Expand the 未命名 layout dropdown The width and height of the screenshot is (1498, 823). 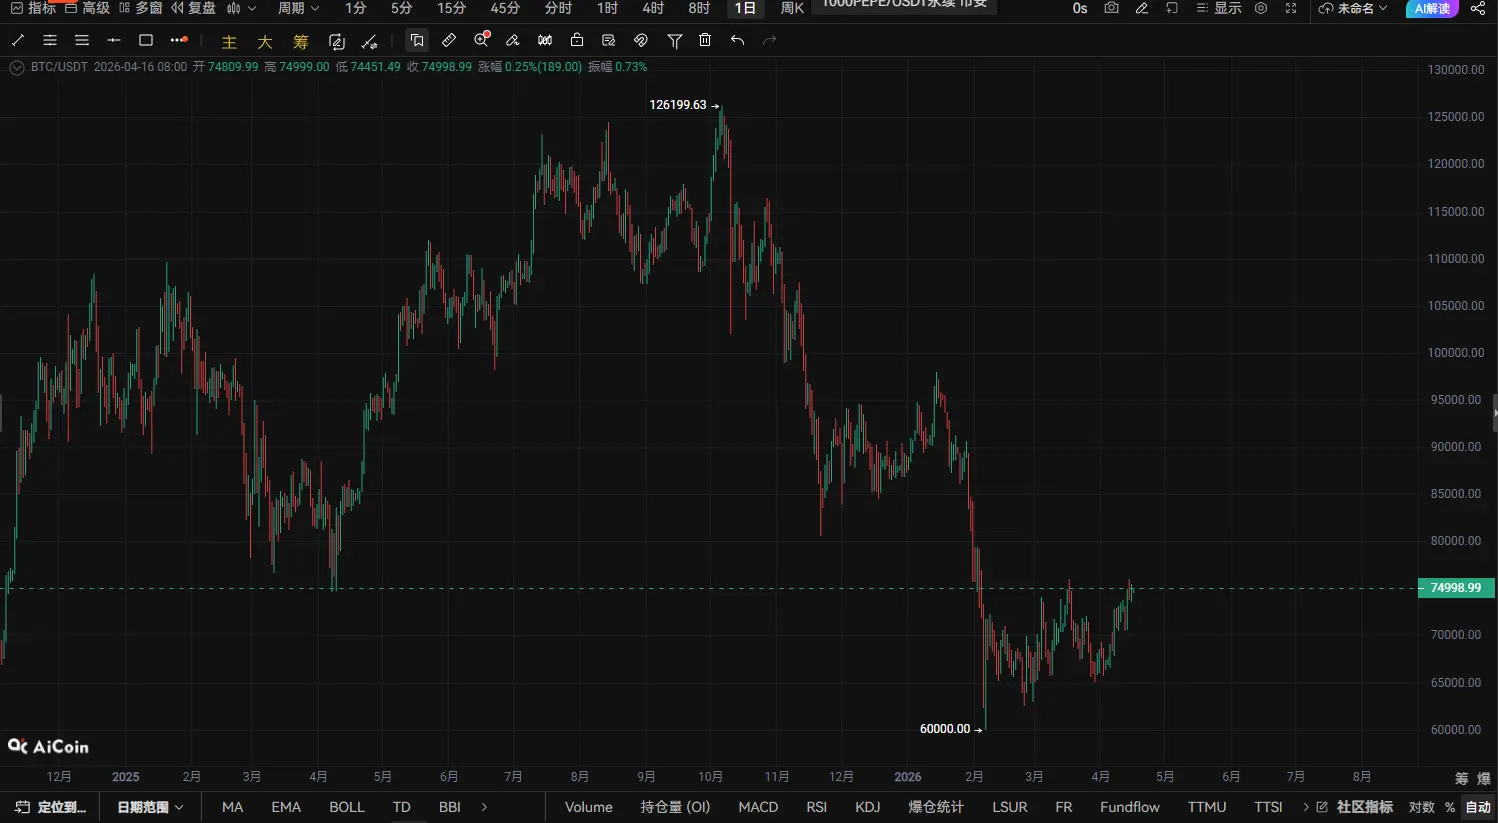[1353, 8]
